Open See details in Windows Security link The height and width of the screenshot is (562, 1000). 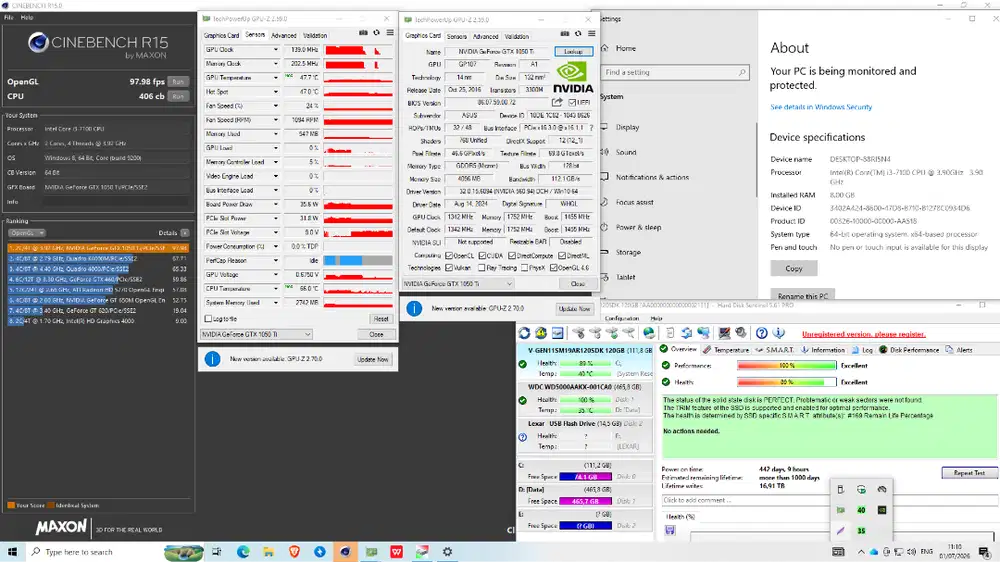pos(821,107)
